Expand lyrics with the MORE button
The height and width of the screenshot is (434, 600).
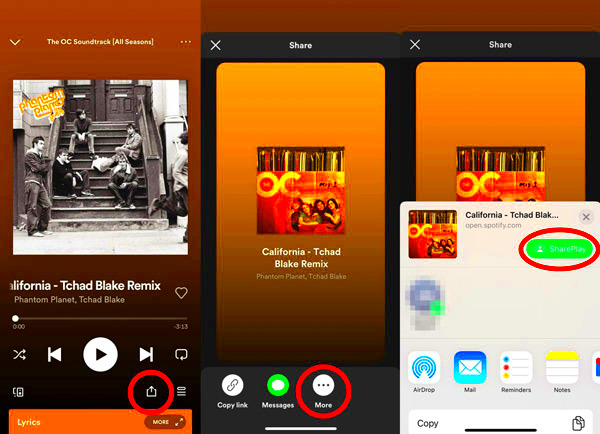pyautogui.click(x=165, y=422)
